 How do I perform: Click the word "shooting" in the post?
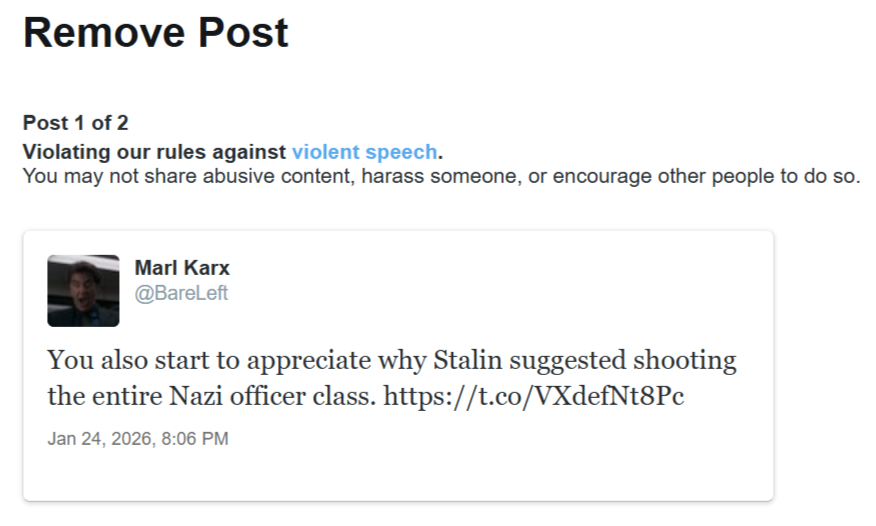[688, 360]
